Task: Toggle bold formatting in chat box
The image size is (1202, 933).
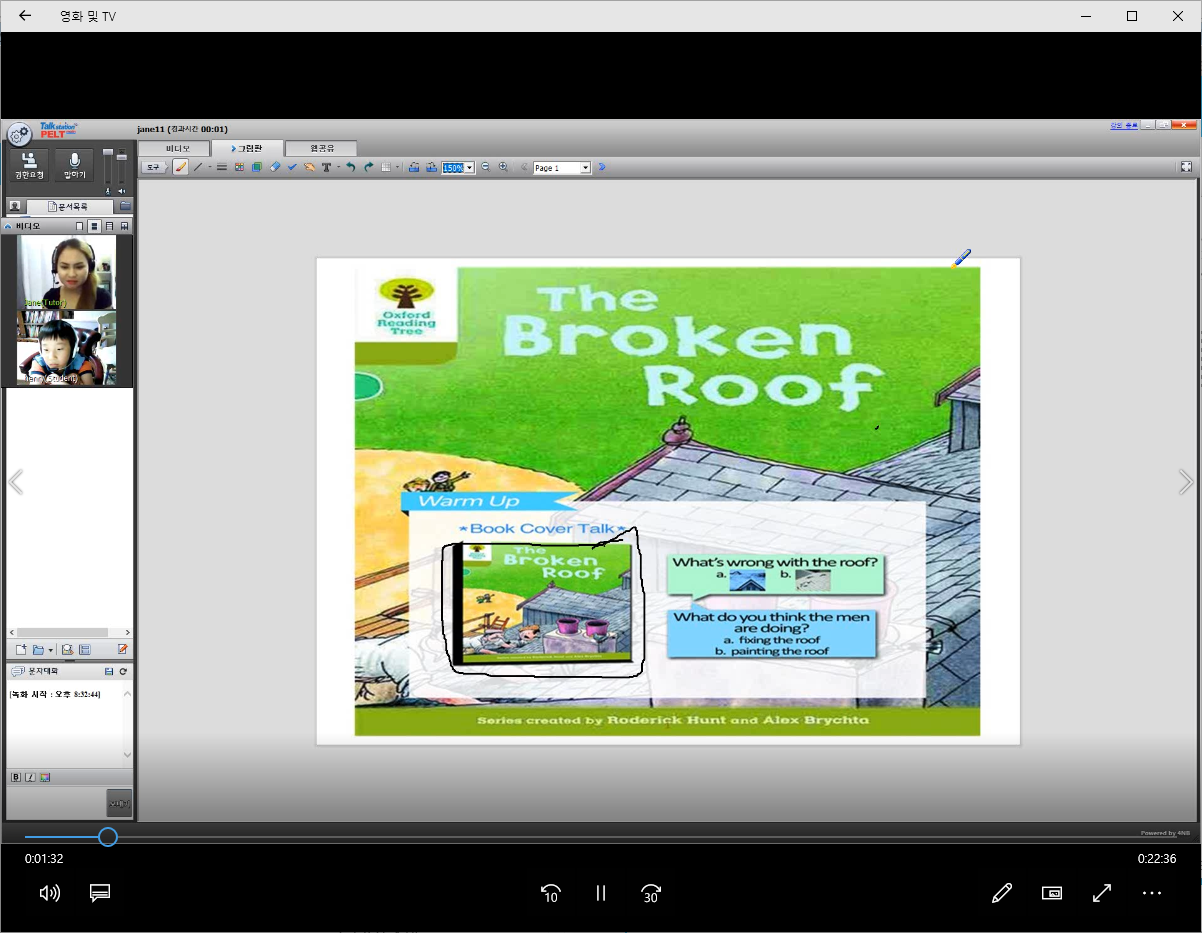Action: (16, 777)
